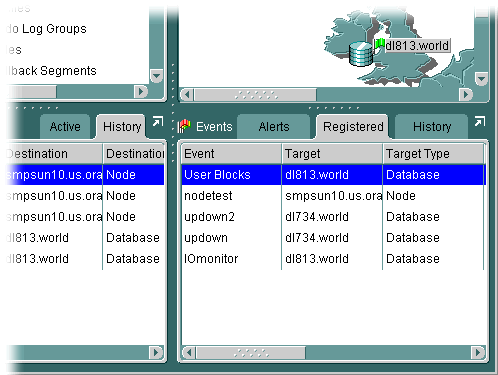This screenshot has width=498, height=375.
Task: Click events list right scroll arrow
Action: tap(478, 352)
